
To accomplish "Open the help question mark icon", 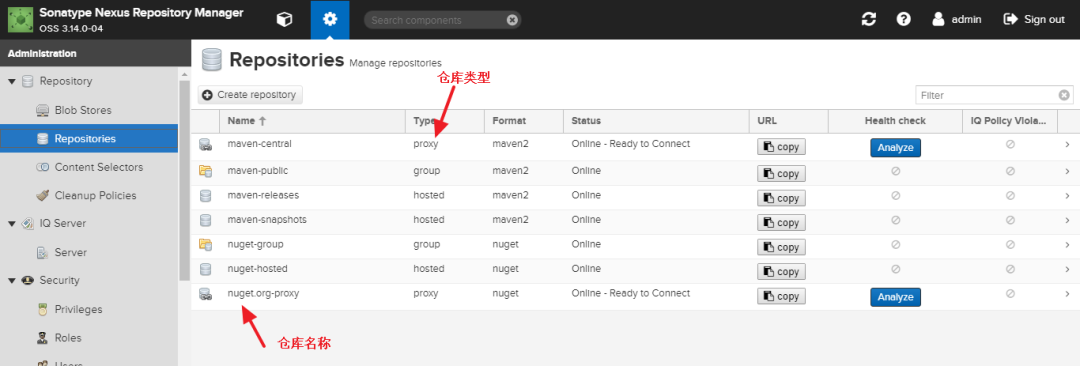I will [x=904, y=19].
